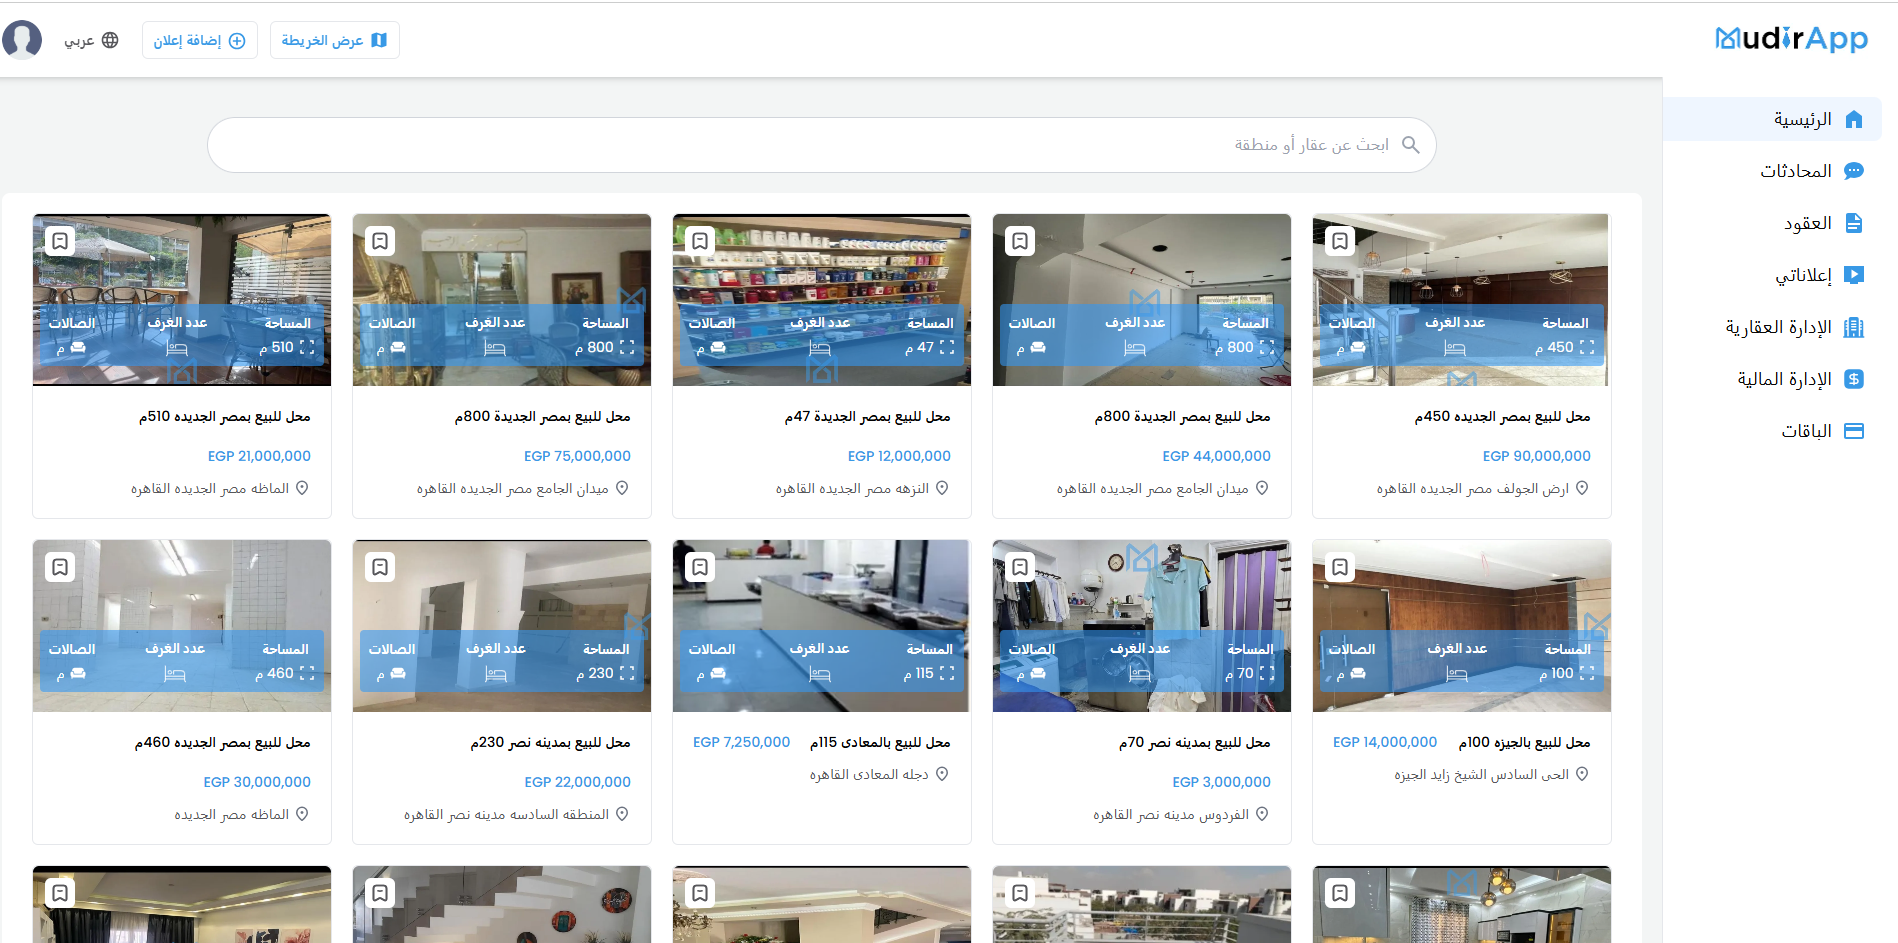Open listing title محل للبيع بالمعادى 115م

point(880,742)
